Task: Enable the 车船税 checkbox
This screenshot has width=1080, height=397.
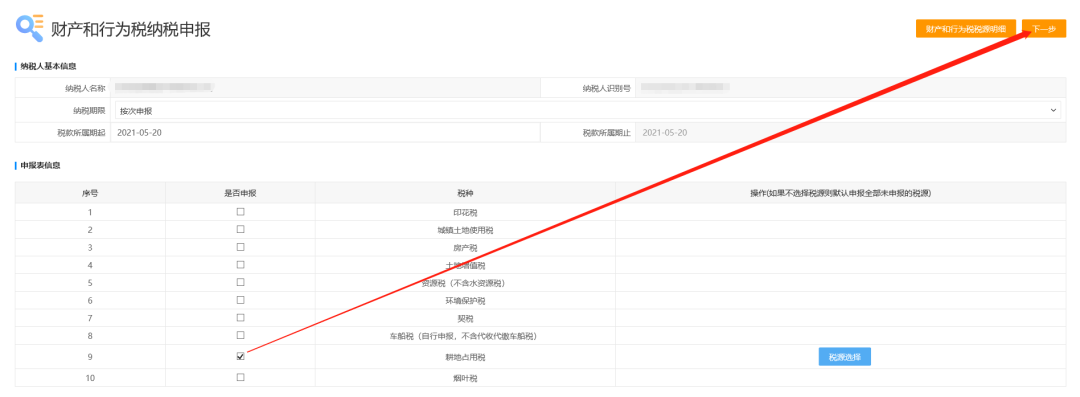Action: coord(240,335)
